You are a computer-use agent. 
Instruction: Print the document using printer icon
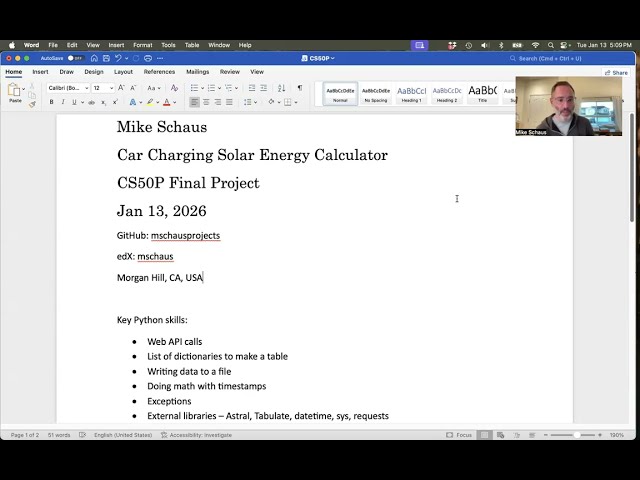tap(148, 58)
